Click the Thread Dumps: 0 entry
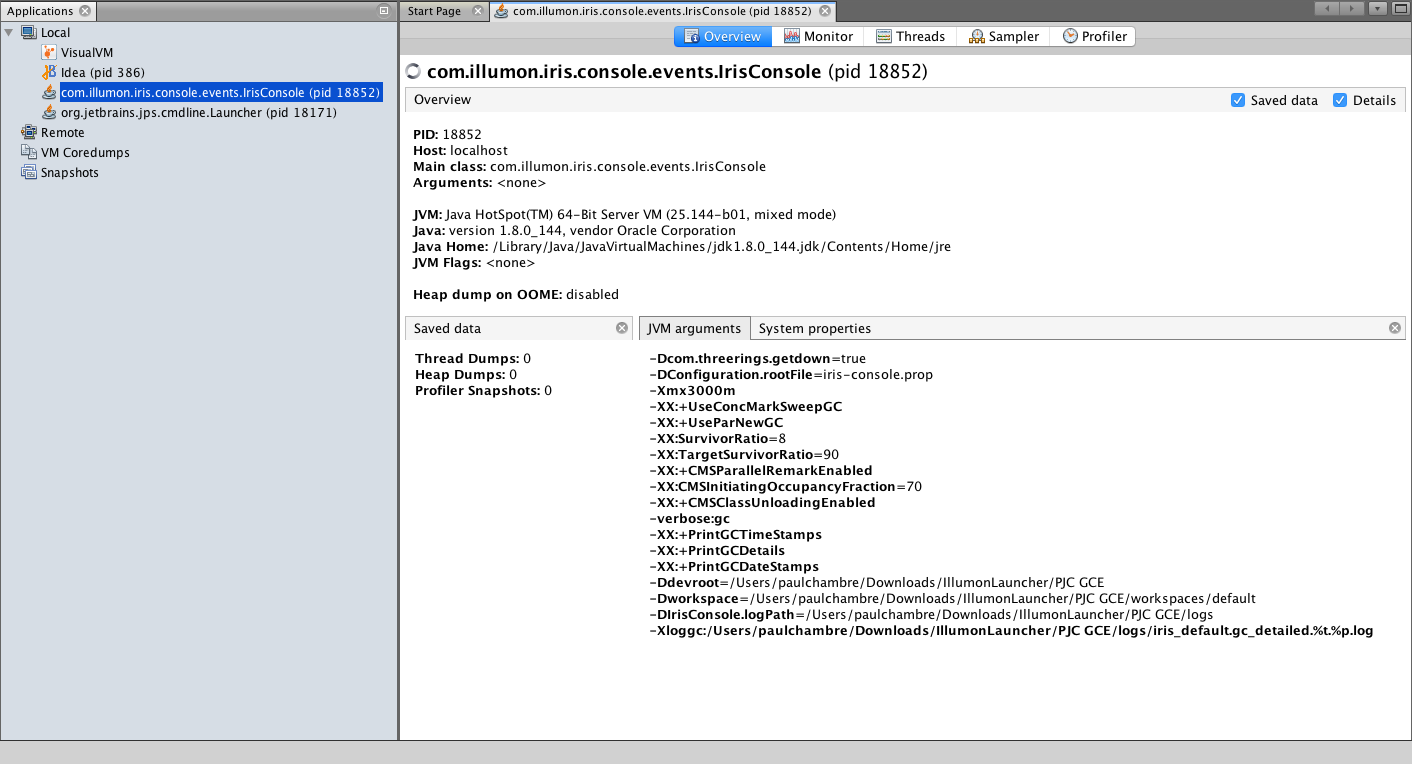 pos(473,358)
